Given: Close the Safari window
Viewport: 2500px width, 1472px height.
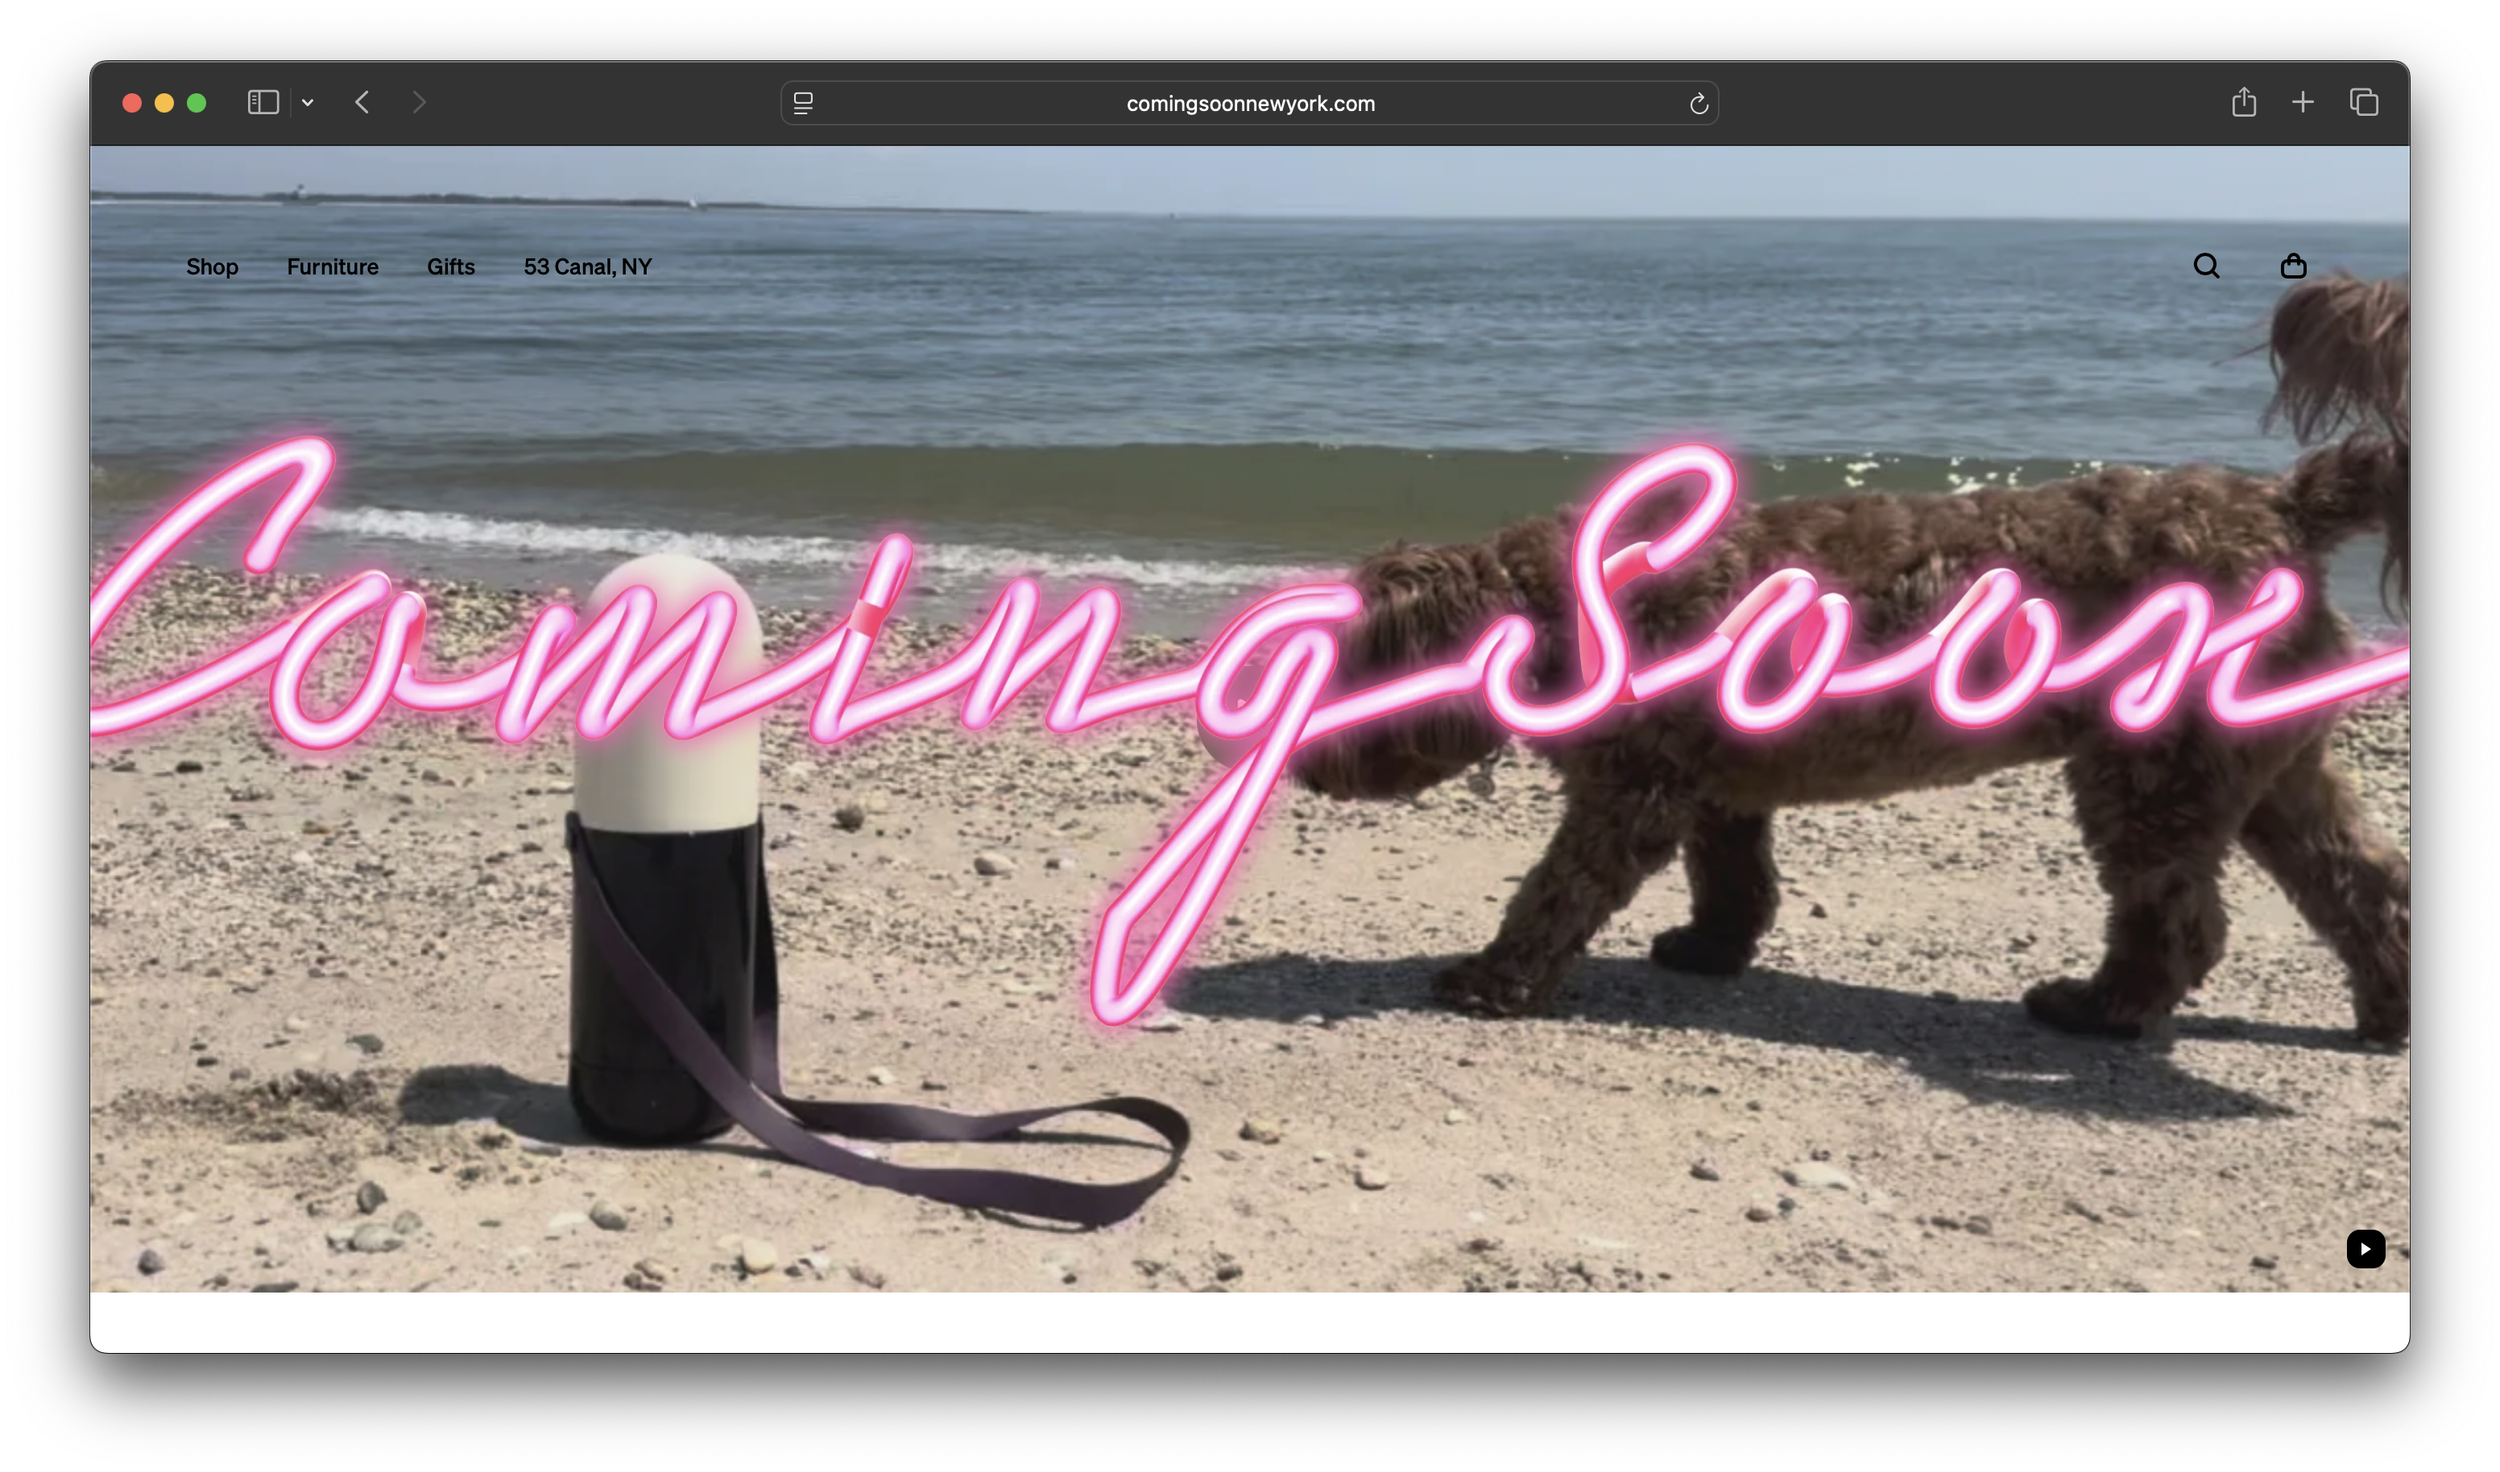Looking at the screenshot, I should [x=132, y=103].
